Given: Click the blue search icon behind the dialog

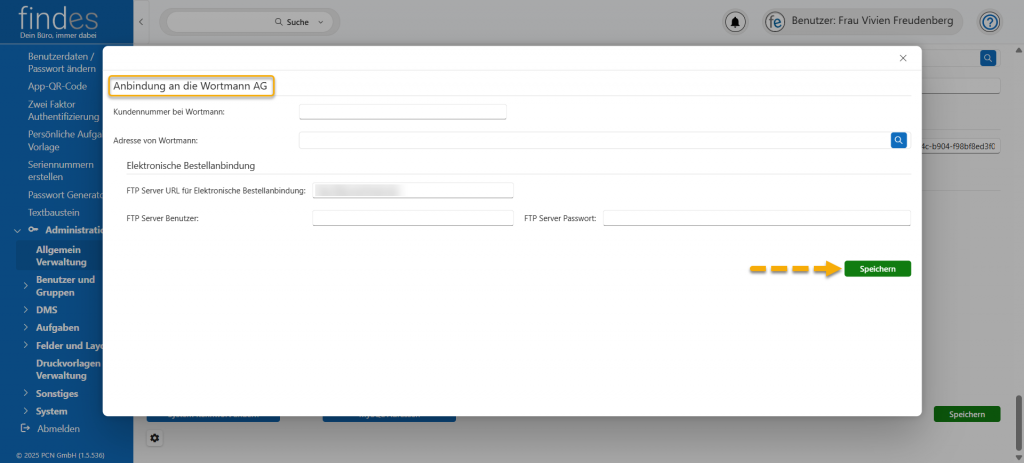Looking at the screenshot, I should click(988, 59).
